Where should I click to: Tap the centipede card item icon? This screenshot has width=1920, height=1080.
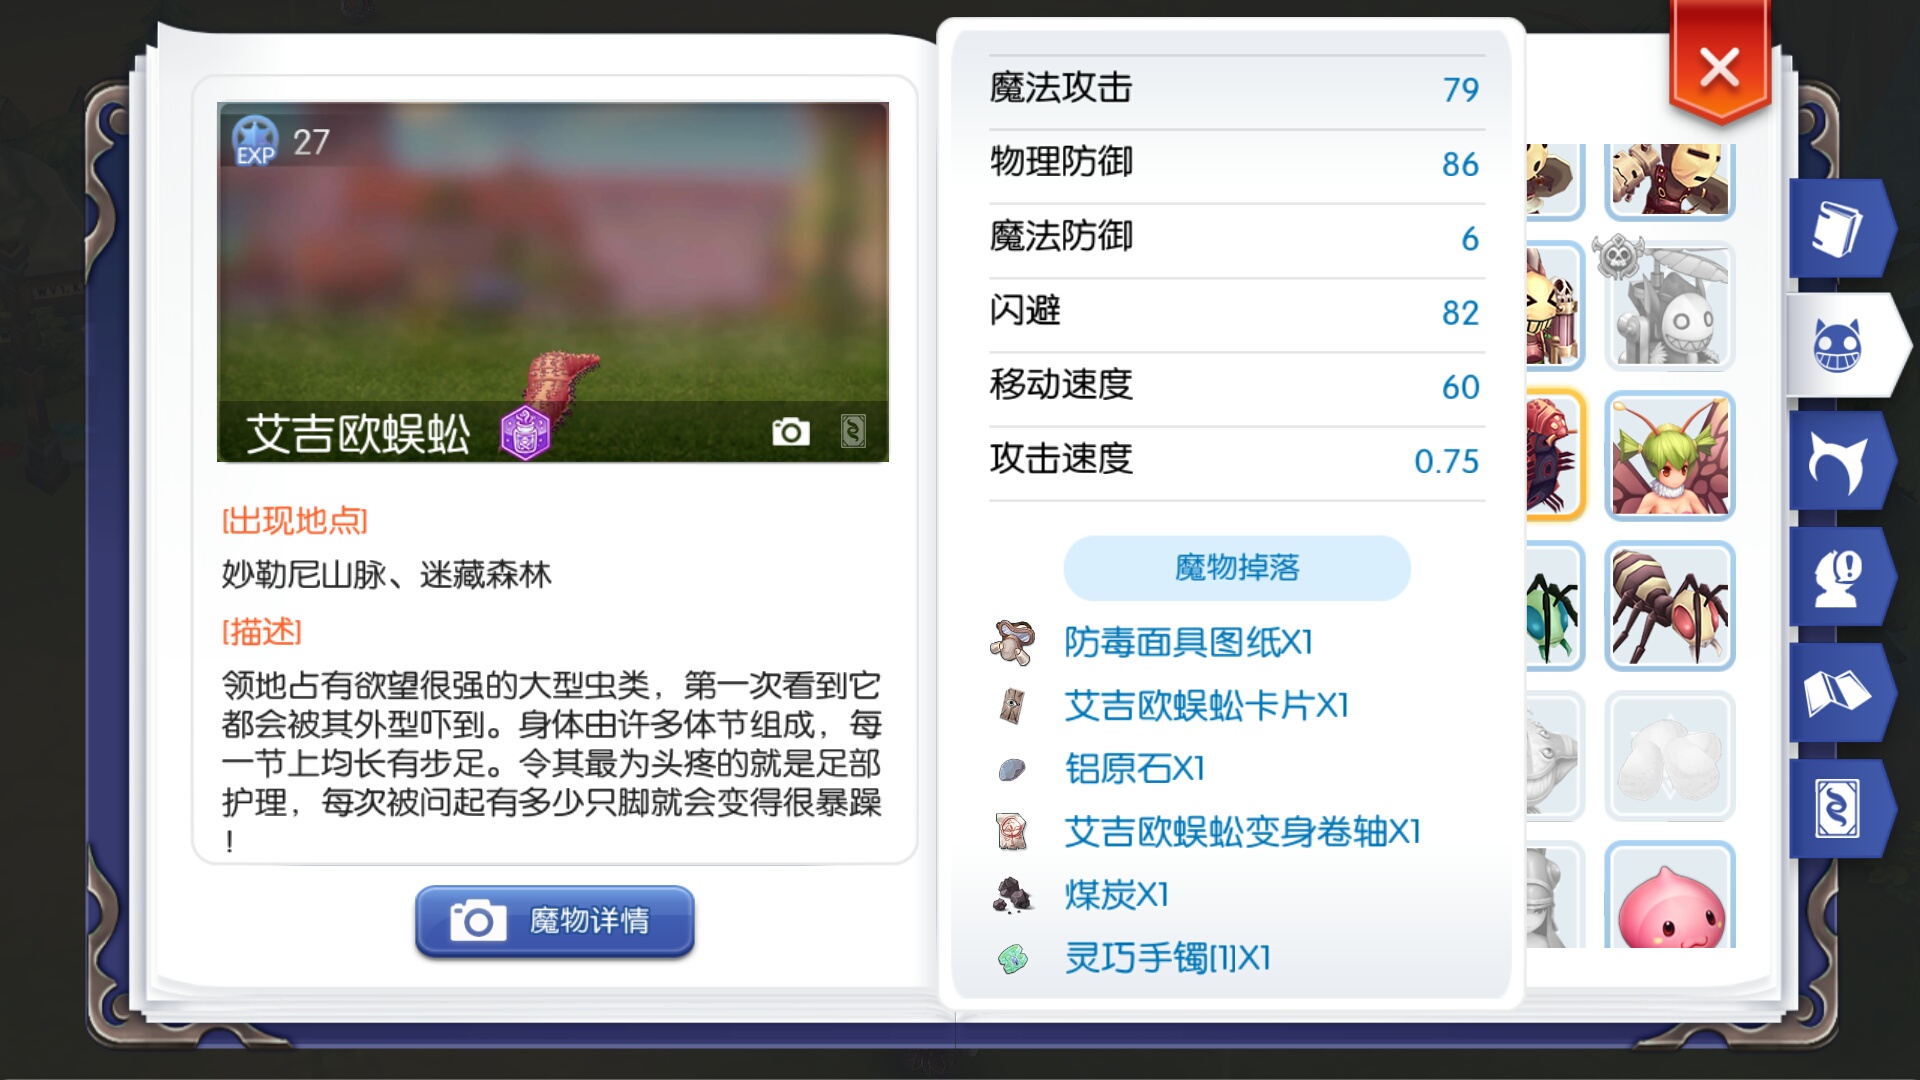point(1012,706)
